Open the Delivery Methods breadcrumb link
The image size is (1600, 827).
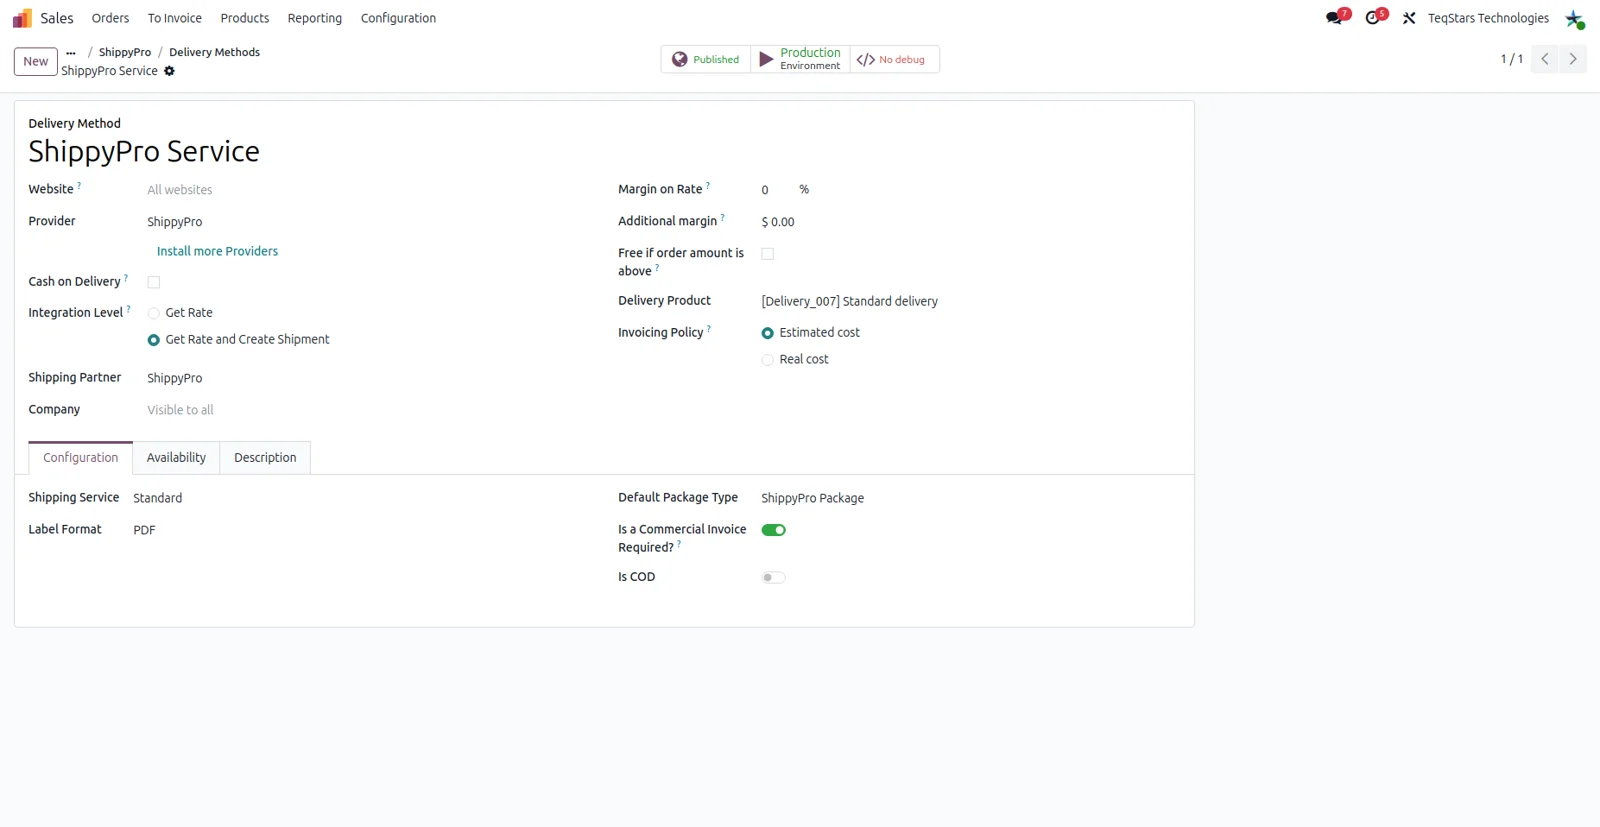214,52
